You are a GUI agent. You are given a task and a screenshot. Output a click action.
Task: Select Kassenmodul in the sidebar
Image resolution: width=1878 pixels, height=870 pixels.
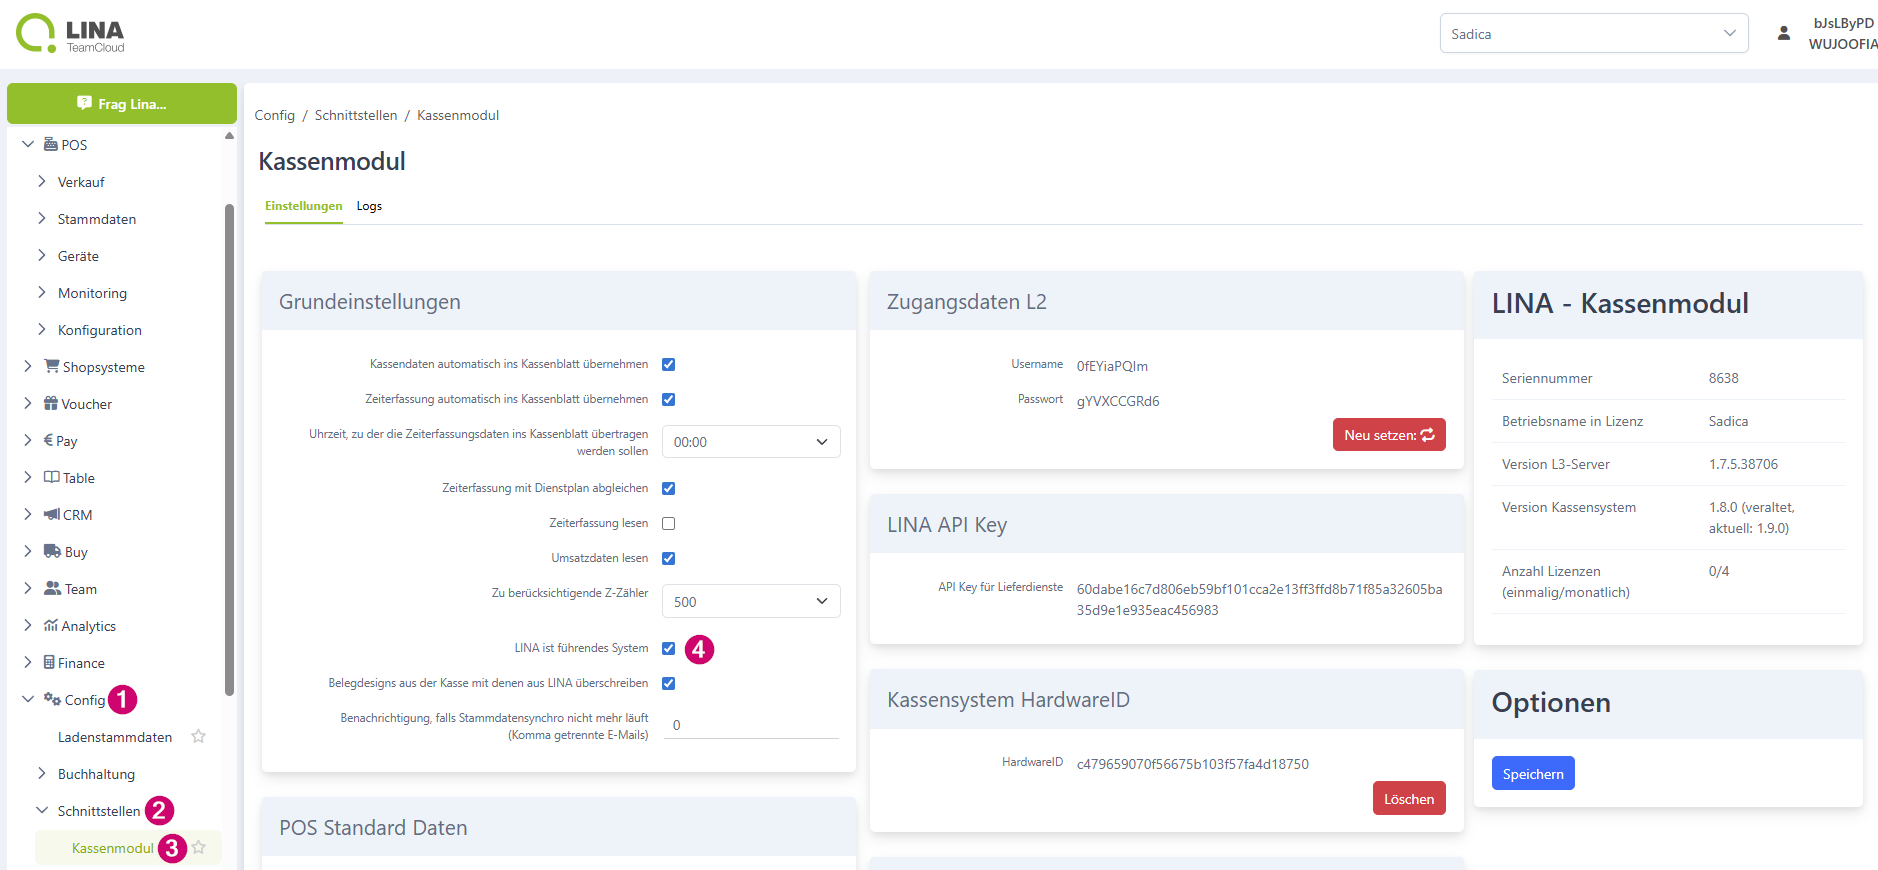click(113, 848)
